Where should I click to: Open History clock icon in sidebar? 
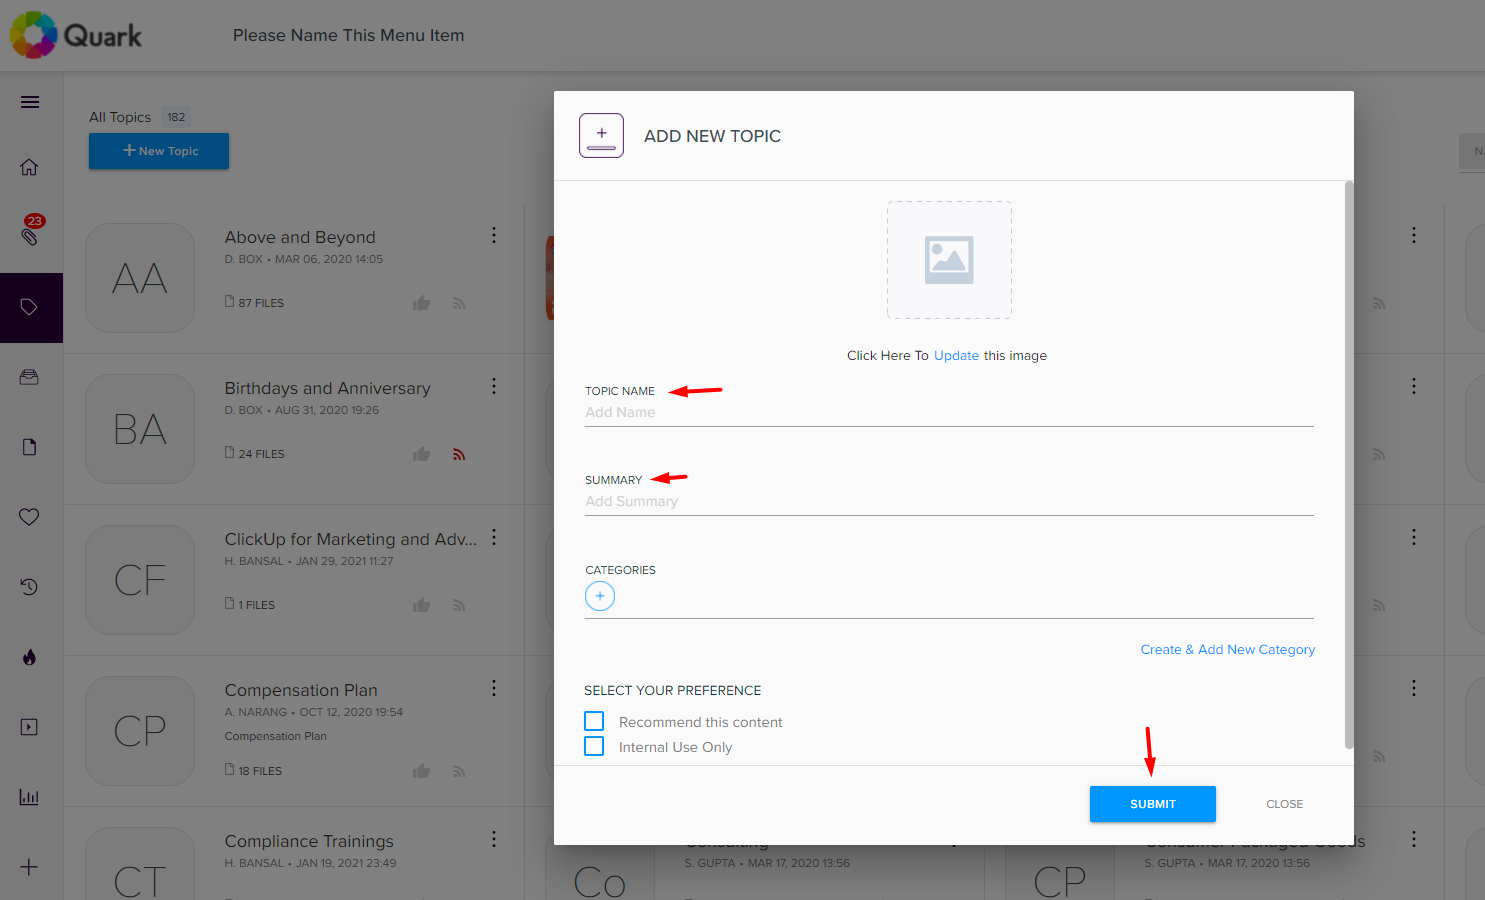pyautogui.click(x=29, y=587)
